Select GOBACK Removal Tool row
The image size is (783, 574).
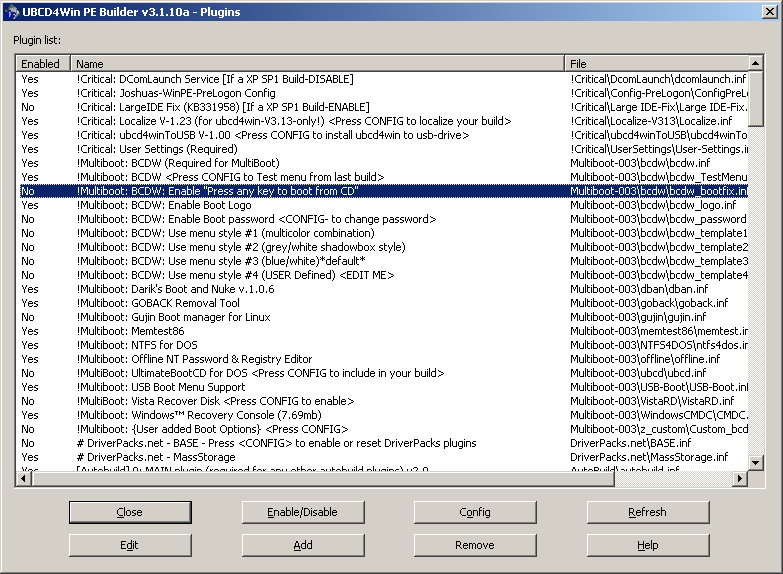pos(384,303)
